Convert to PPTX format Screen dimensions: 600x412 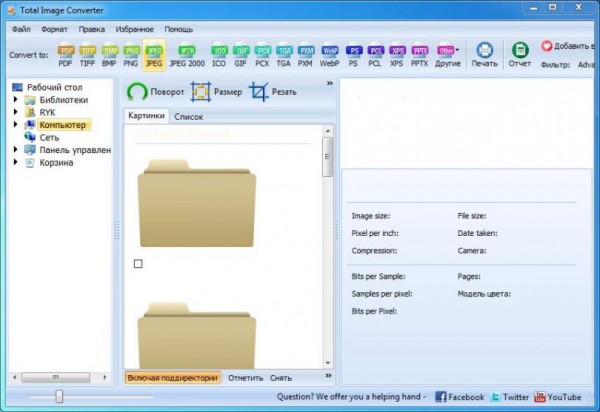tap(419, 55)
